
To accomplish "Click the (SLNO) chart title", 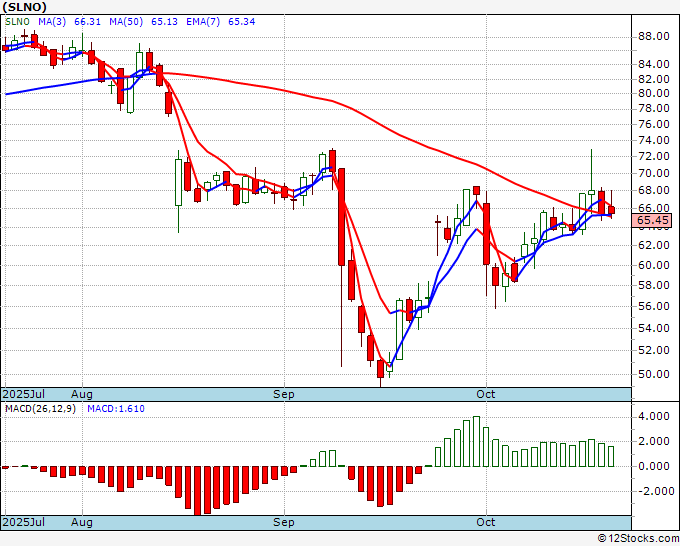I will (x=24, y=7).
